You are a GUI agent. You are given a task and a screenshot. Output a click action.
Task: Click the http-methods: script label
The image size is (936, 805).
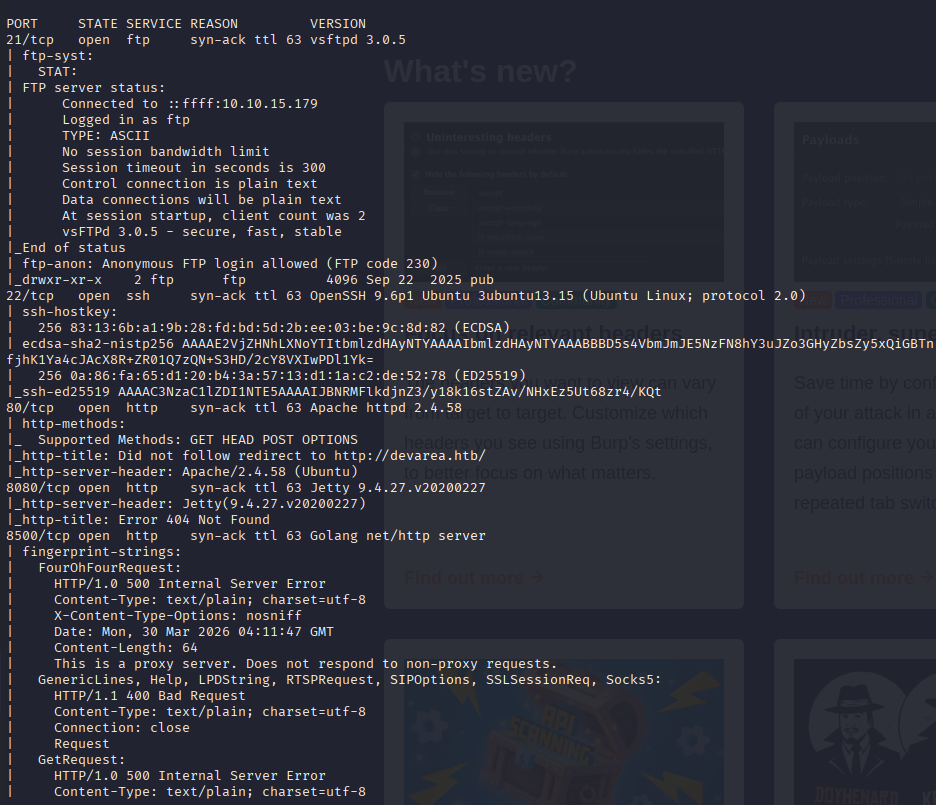[74, 424]
